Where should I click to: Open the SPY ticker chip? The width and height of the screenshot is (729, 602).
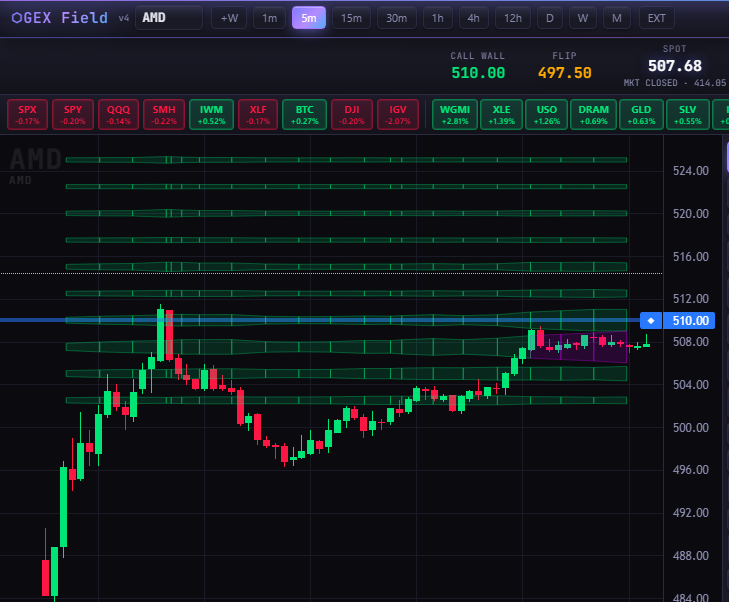(x=73, y=114)
